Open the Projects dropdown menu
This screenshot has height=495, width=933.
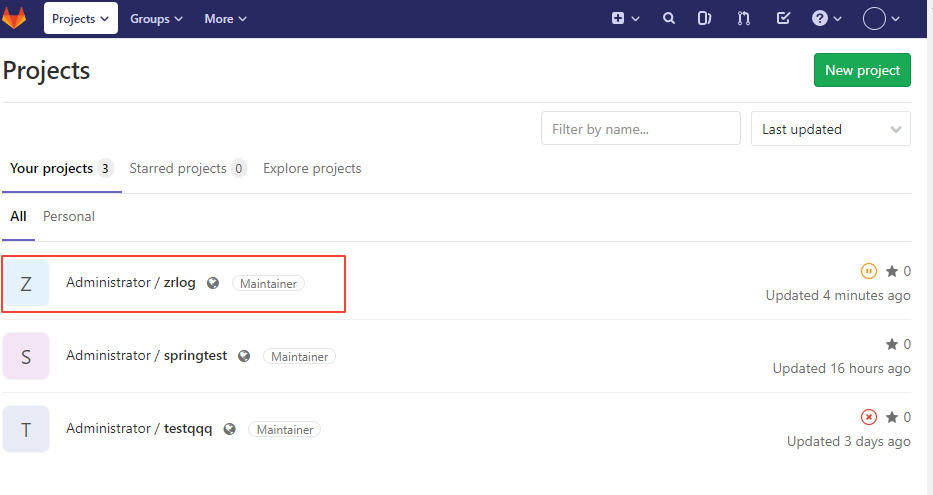(x=80, y=18)
